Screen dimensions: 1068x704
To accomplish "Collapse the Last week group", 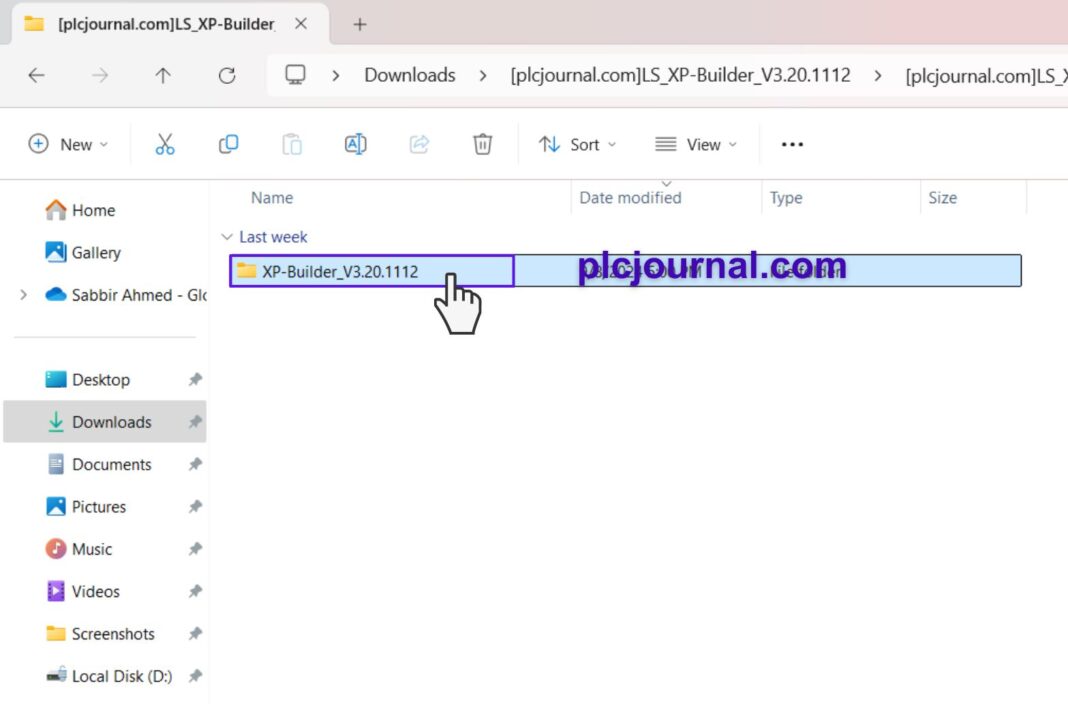I will (227, 237).
